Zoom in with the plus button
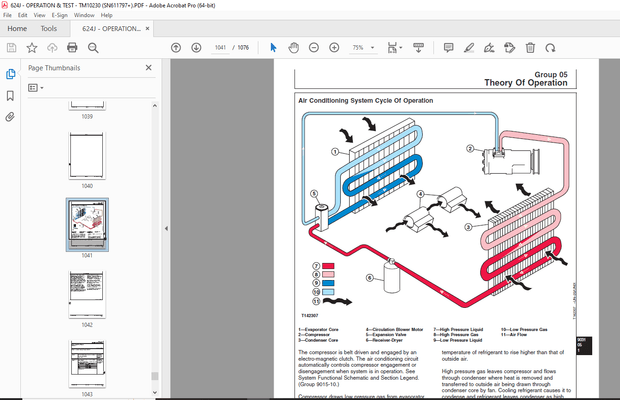The width and height of the screenshot is (620, 400). click(x=334, y=48)
